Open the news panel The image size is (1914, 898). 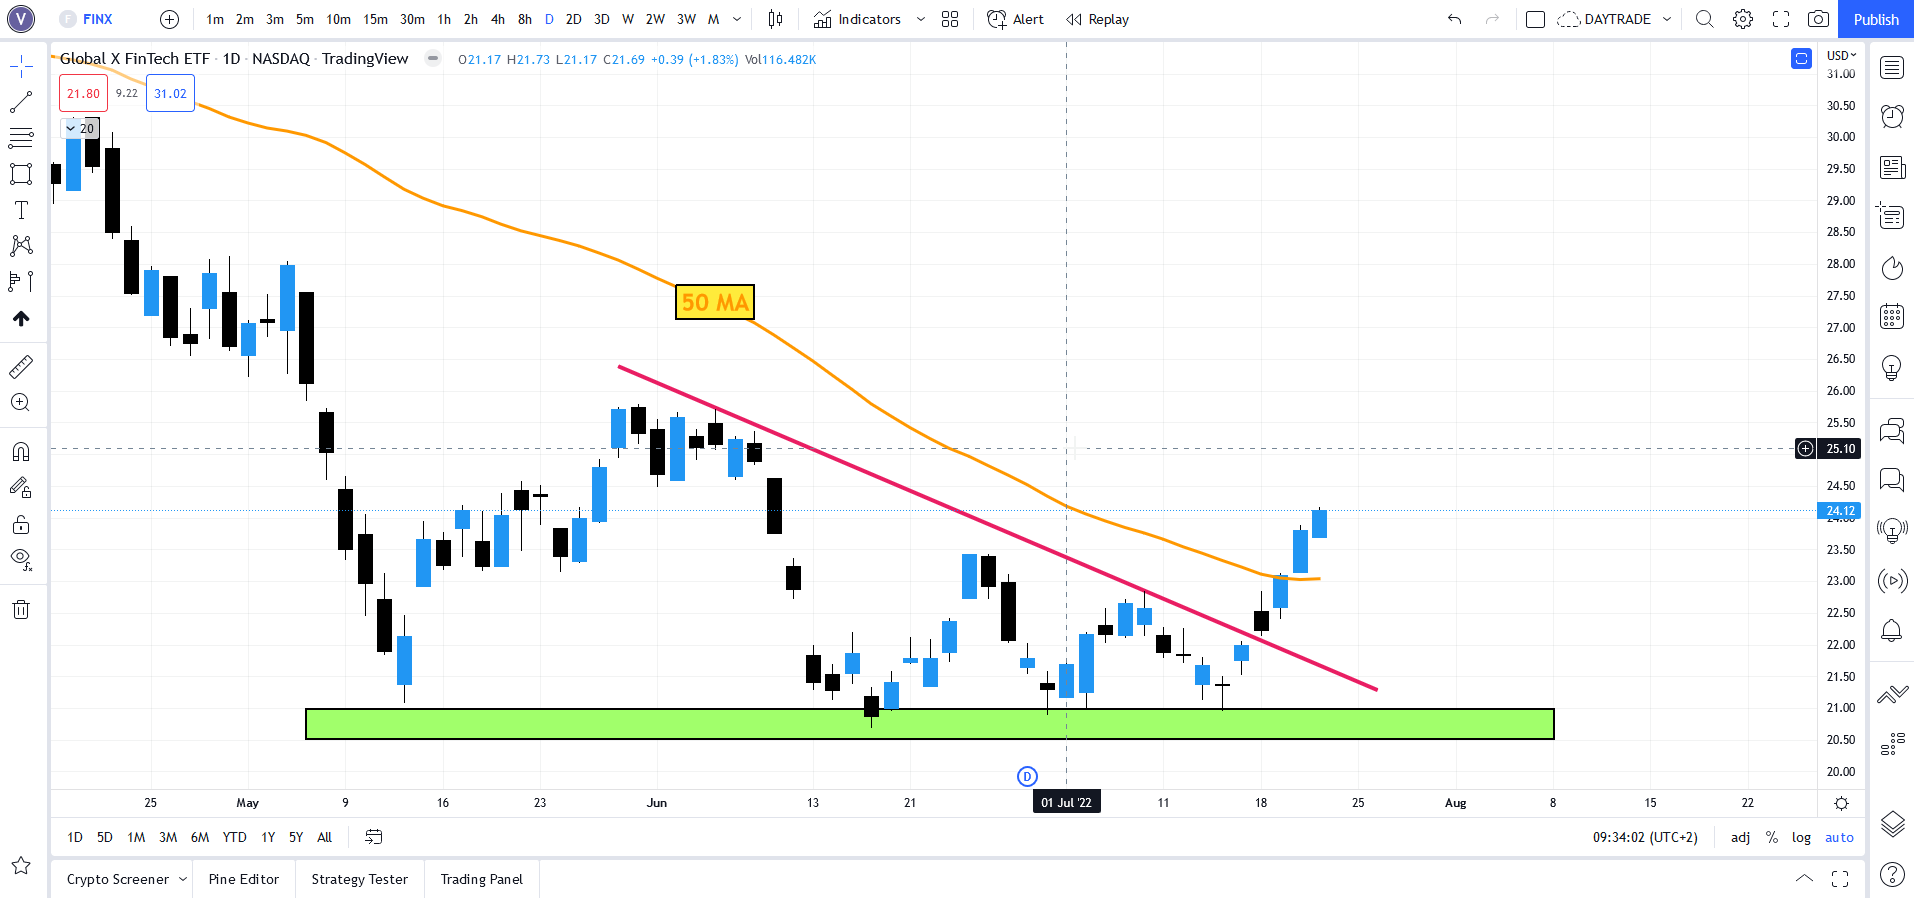tap(1892, 167)
